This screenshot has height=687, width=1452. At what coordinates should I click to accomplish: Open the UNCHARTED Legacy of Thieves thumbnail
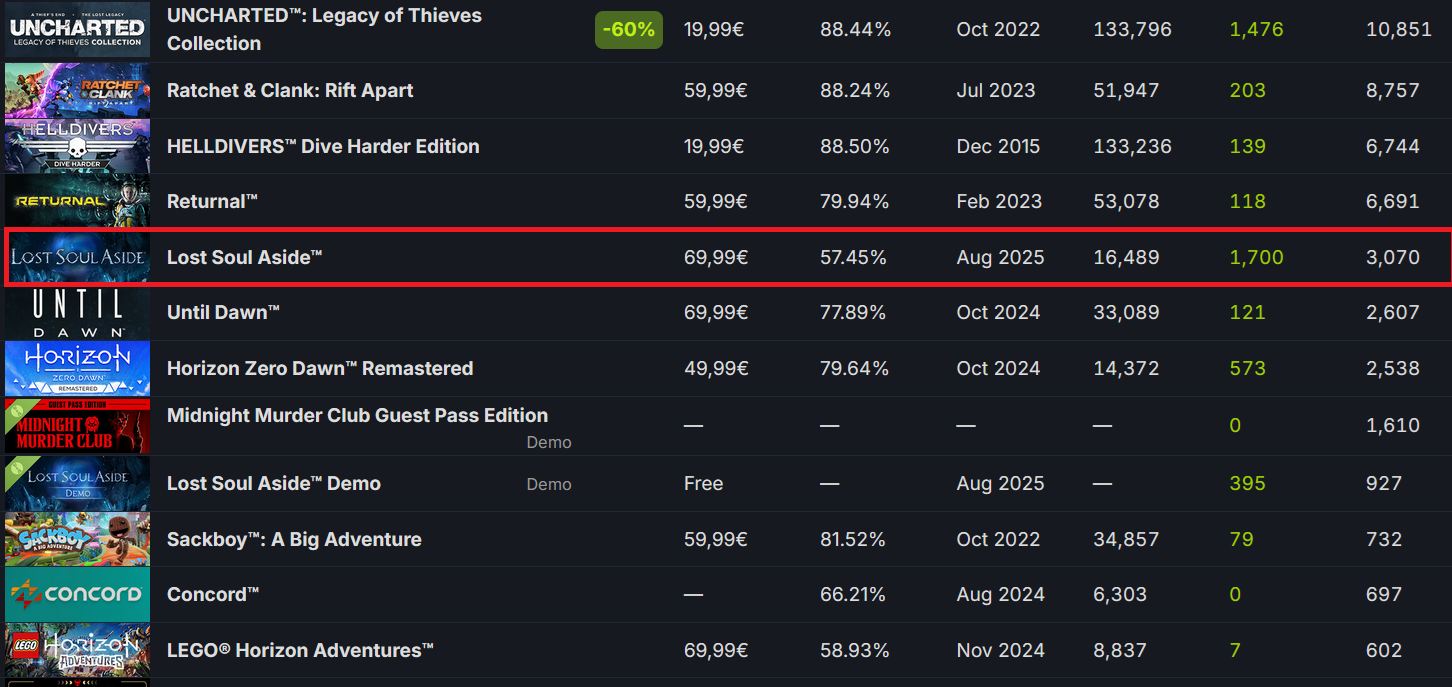[x=77, y=29]
